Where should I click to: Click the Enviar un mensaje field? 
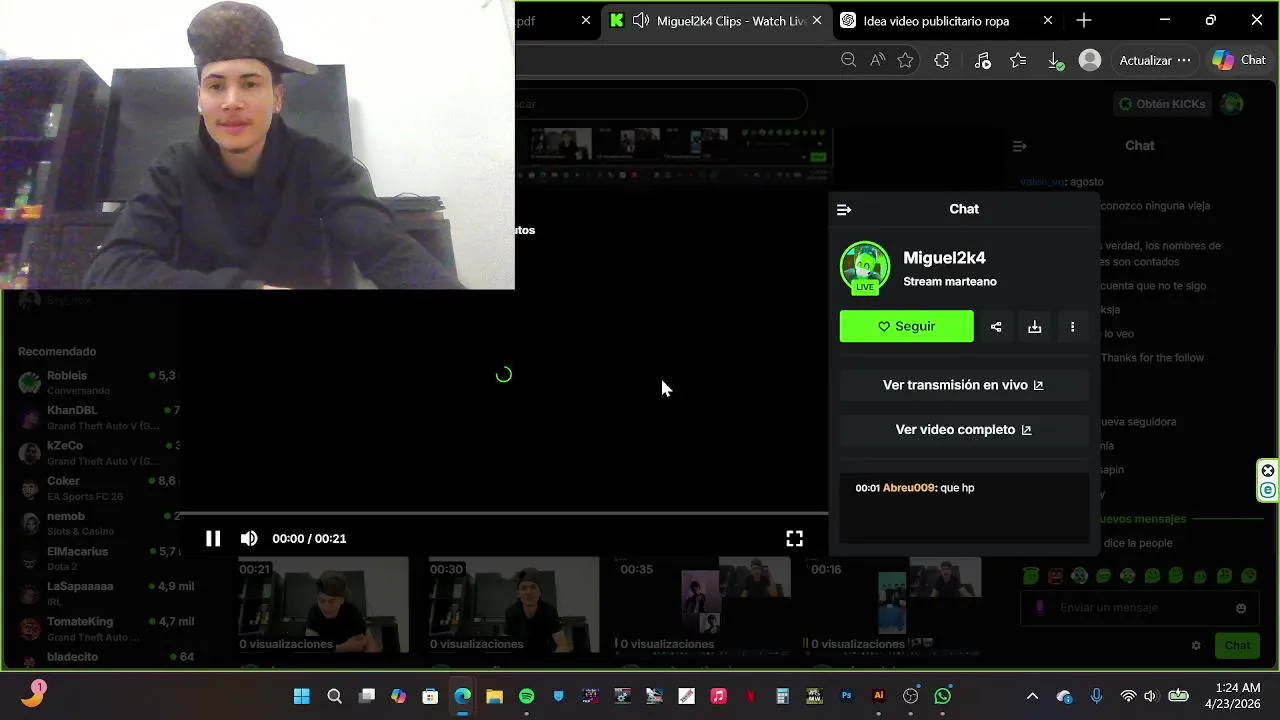[1140, 608]
